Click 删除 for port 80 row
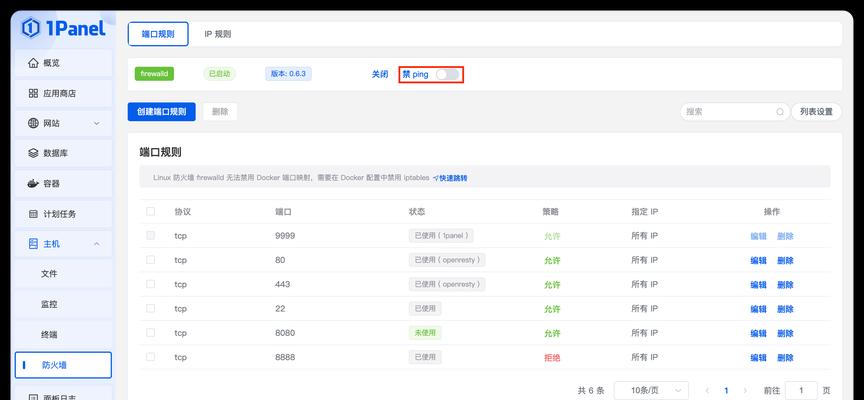This screenshot has width=864, height=400. tap(785, 261)
